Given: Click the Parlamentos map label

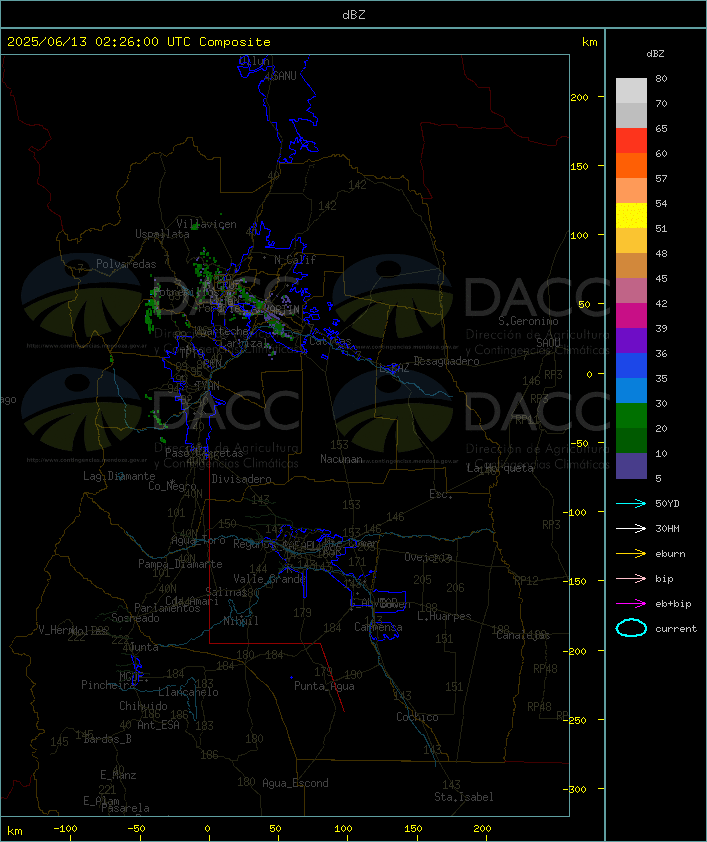Looking at the screenshot, I should (167, 608).
